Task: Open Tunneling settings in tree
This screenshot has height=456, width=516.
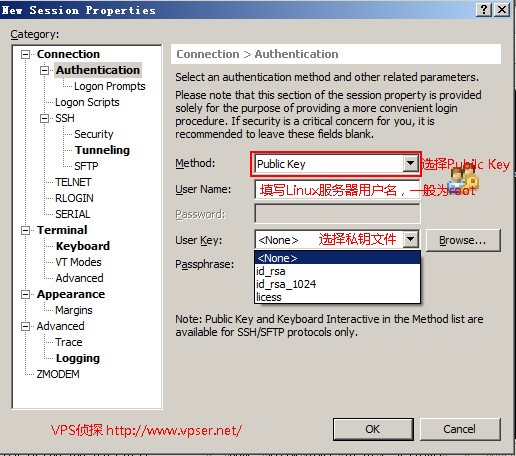Action: point(102,150)
